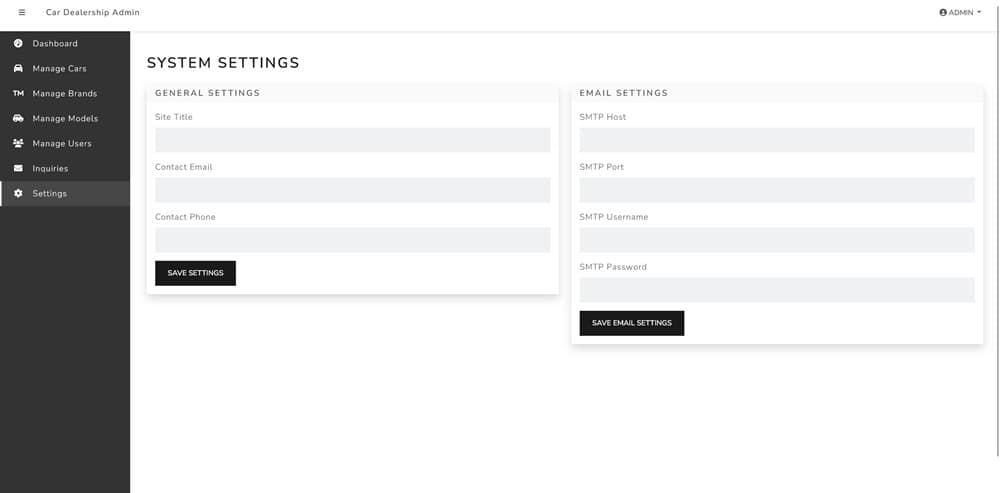Click the car icon beside Manage Cars
Viewport: 1000px width, 493px height.
18,69
